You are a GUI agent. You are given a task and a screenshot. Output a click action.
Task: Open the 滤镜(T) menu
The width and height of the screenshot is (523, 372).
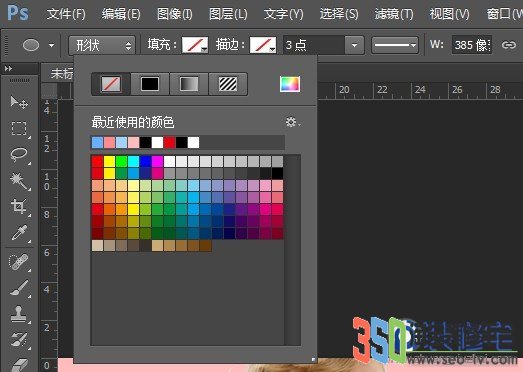[x=394, y=14]
